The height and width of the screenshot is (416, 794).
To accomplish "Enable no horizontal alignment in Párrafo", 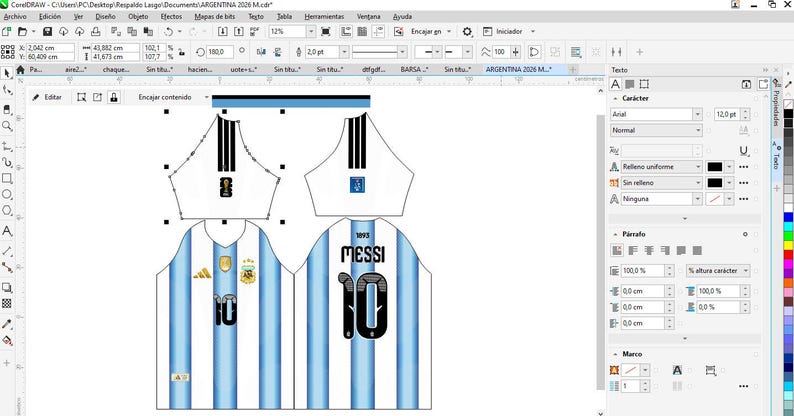I will [x=617, y=250].
